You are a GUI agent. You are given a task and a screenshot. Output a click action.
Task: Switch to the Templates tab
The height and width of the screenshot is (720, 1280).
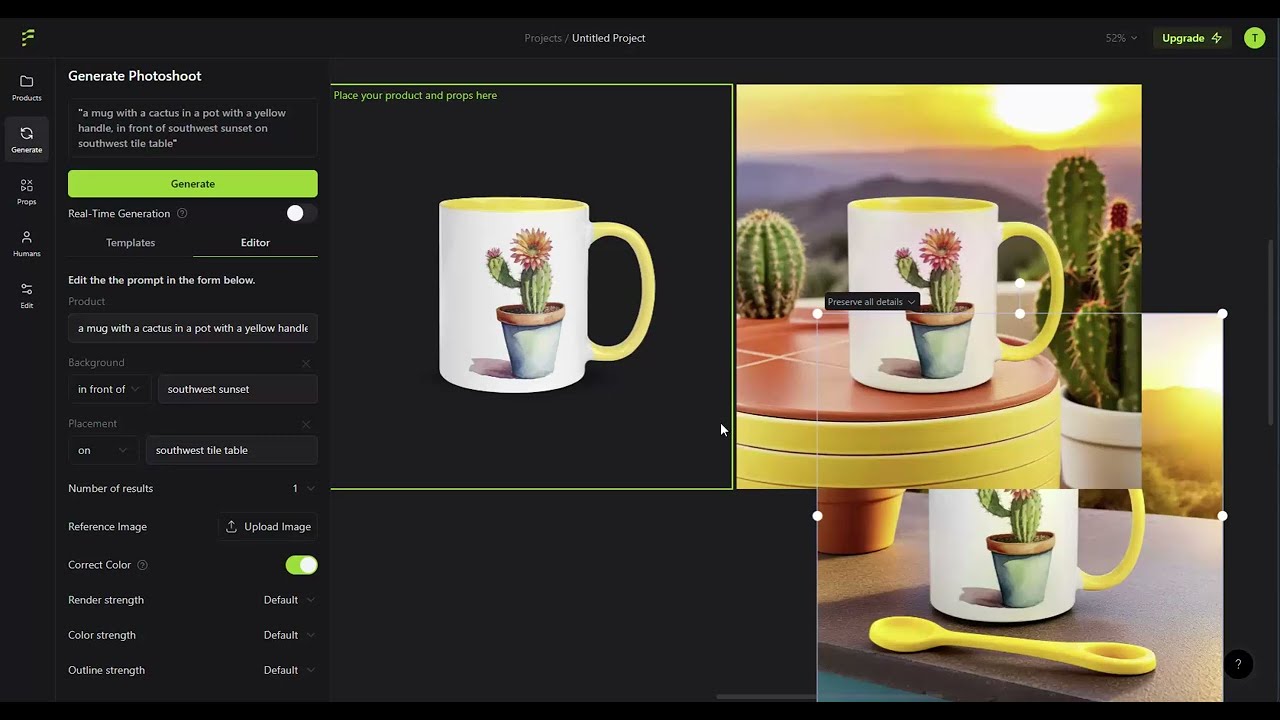coord(130,242)
